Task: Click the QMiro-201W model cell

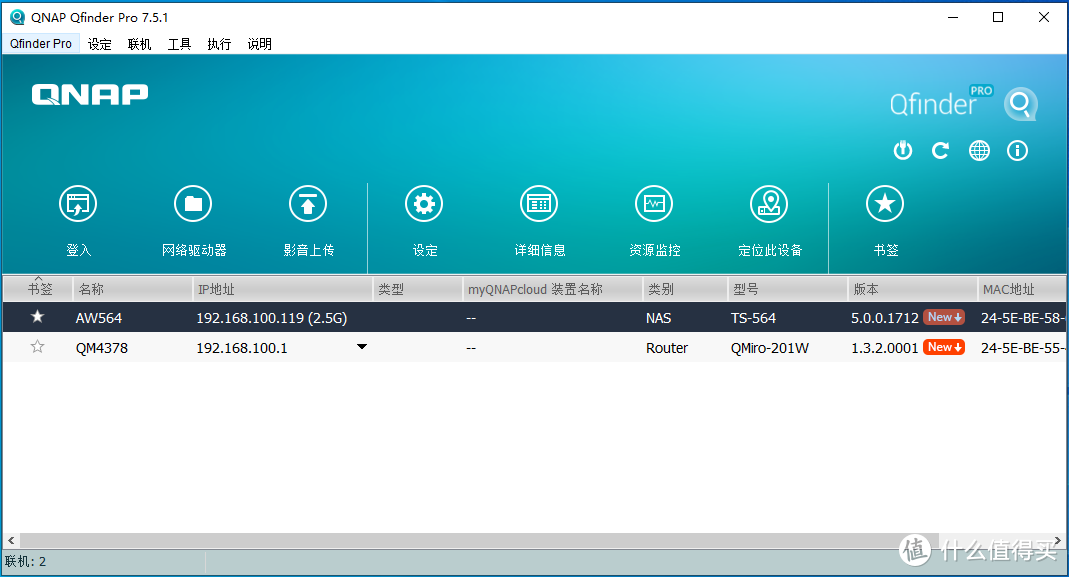Action: point(770,348)
